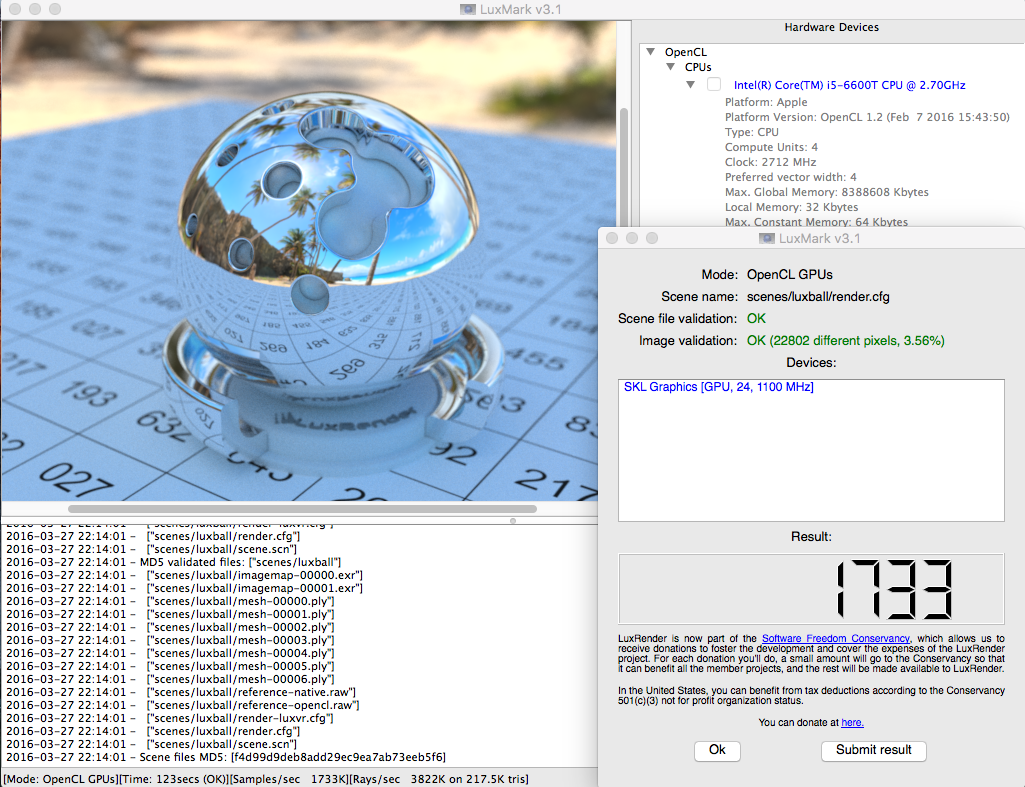Click the 'Scene files MD5' log line
Screen dimensions: 1025x787
click(x=226, y=757)
